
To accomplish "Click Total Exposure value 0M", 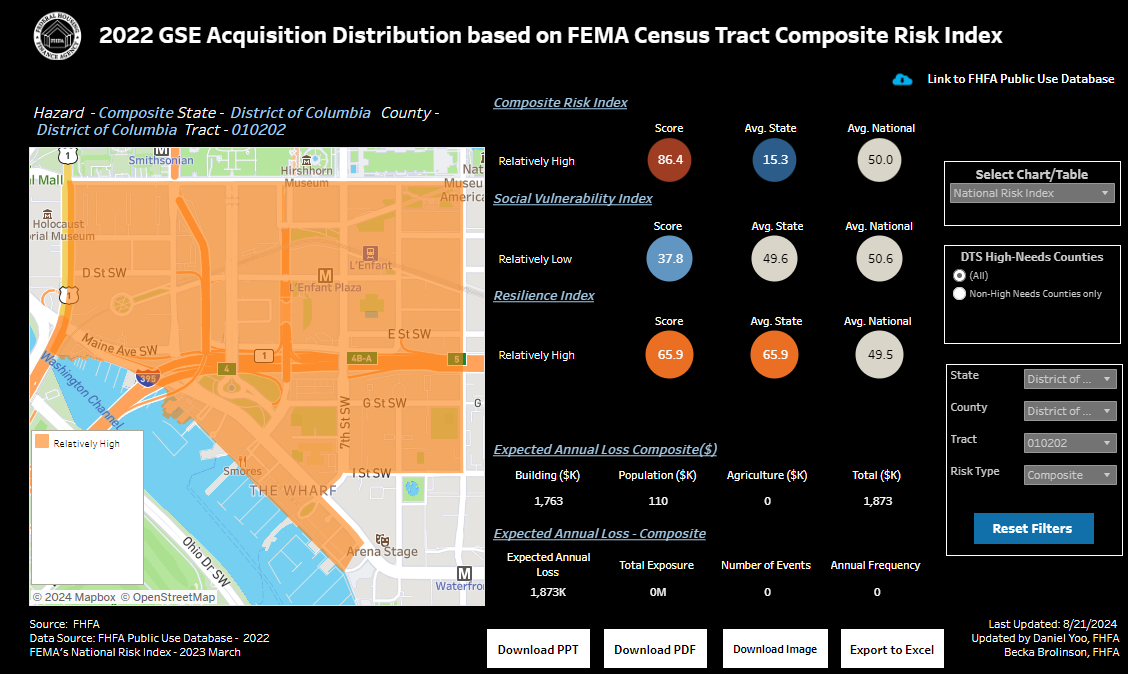I will click(658, 592).
